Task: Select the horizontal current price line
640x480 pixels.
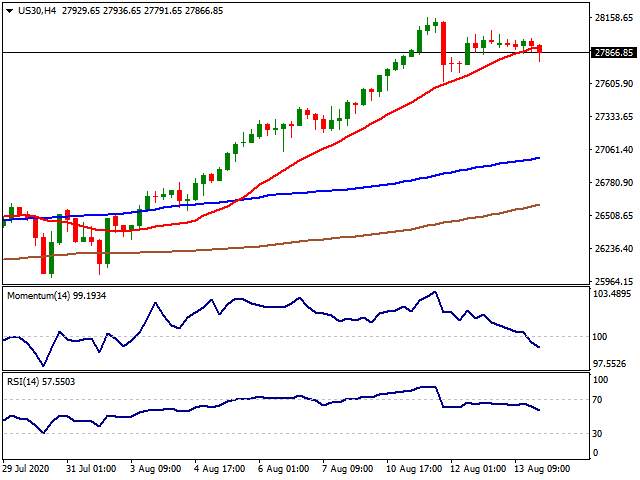Action: (296, 53)
